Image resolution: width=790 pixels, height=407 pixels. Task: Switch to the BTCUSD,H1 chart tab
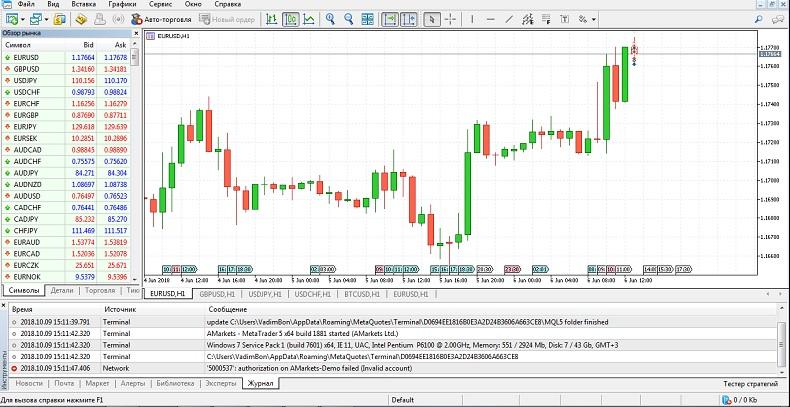pos(362,295)
